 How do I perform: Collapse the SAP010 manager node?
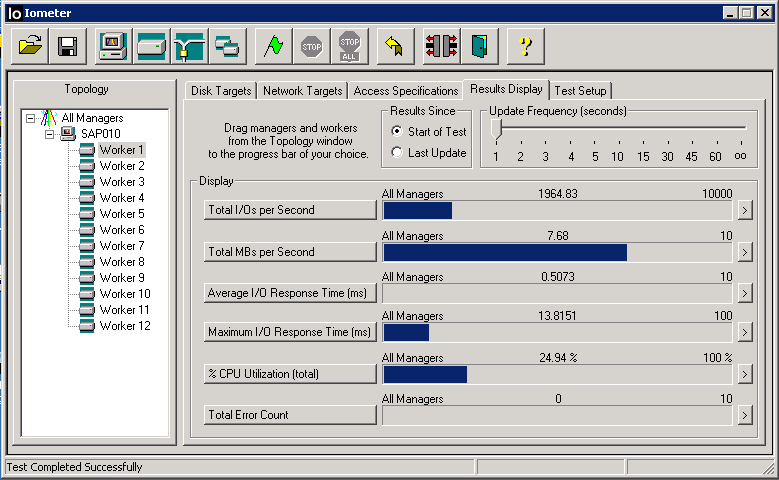[49, 134]
